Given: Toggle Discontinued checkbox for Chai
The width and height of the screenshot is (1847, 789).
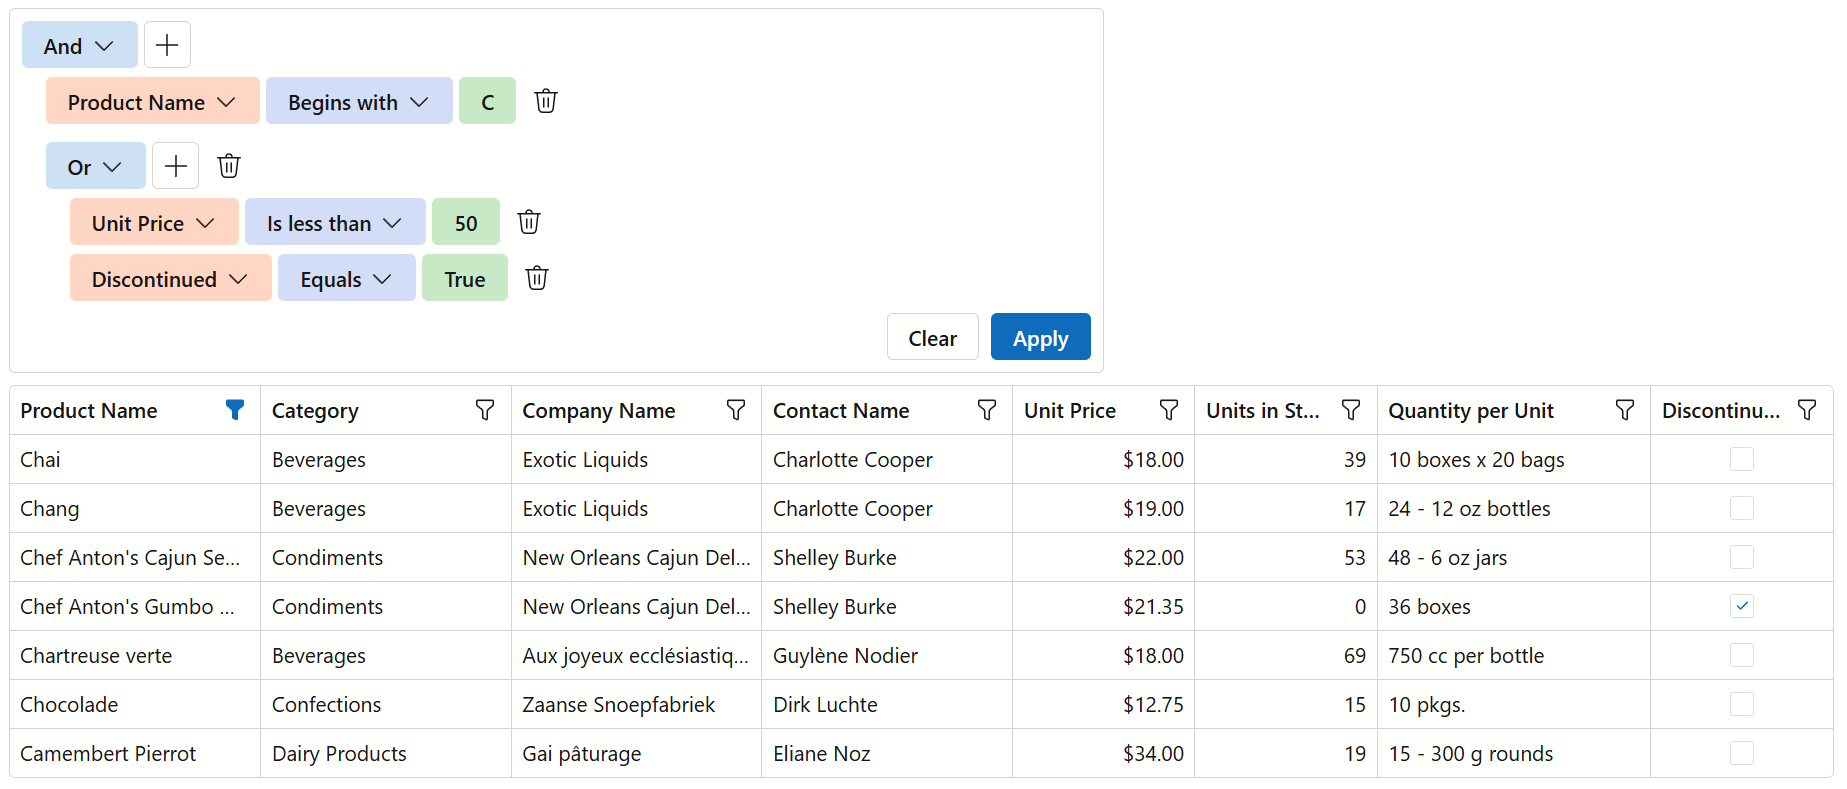Looking at the screenshot, I should (1742, 459).
